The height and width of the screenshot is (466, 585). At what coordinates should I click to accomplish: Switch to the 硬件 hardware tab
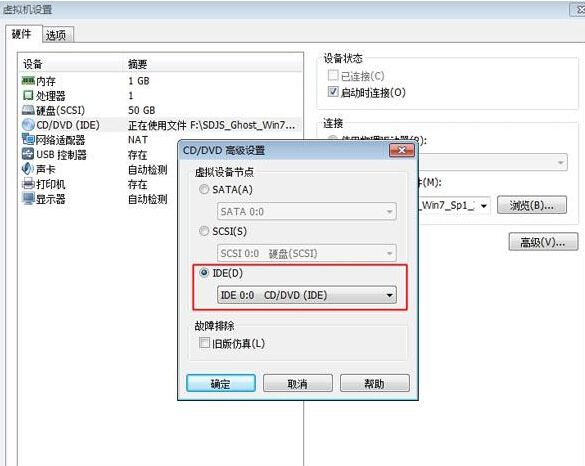point(22,34)
